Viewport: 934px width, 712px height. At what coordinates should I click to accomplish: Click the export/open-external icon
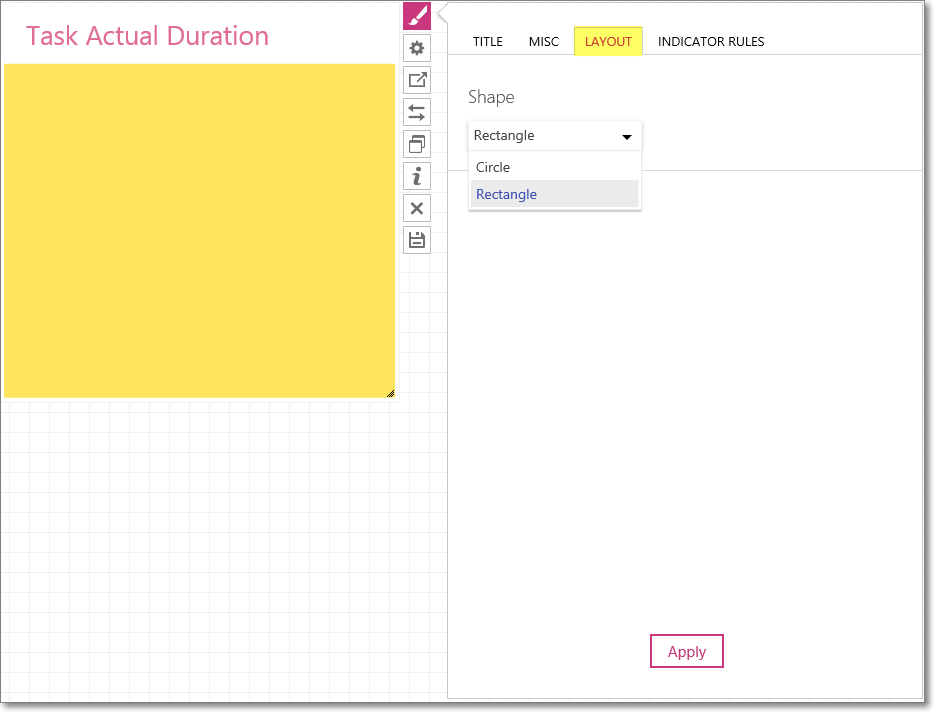(417, 80)
